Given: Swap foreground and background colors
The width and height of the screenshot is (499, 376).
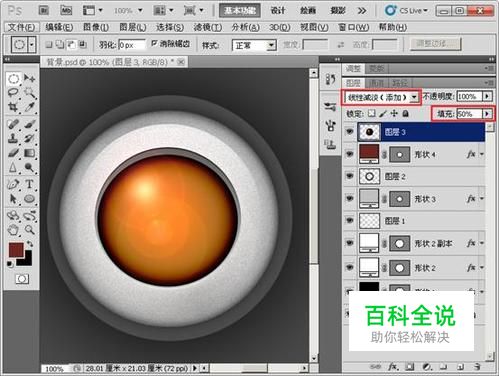Looking at the screenshot, I should tap(30, 244).
